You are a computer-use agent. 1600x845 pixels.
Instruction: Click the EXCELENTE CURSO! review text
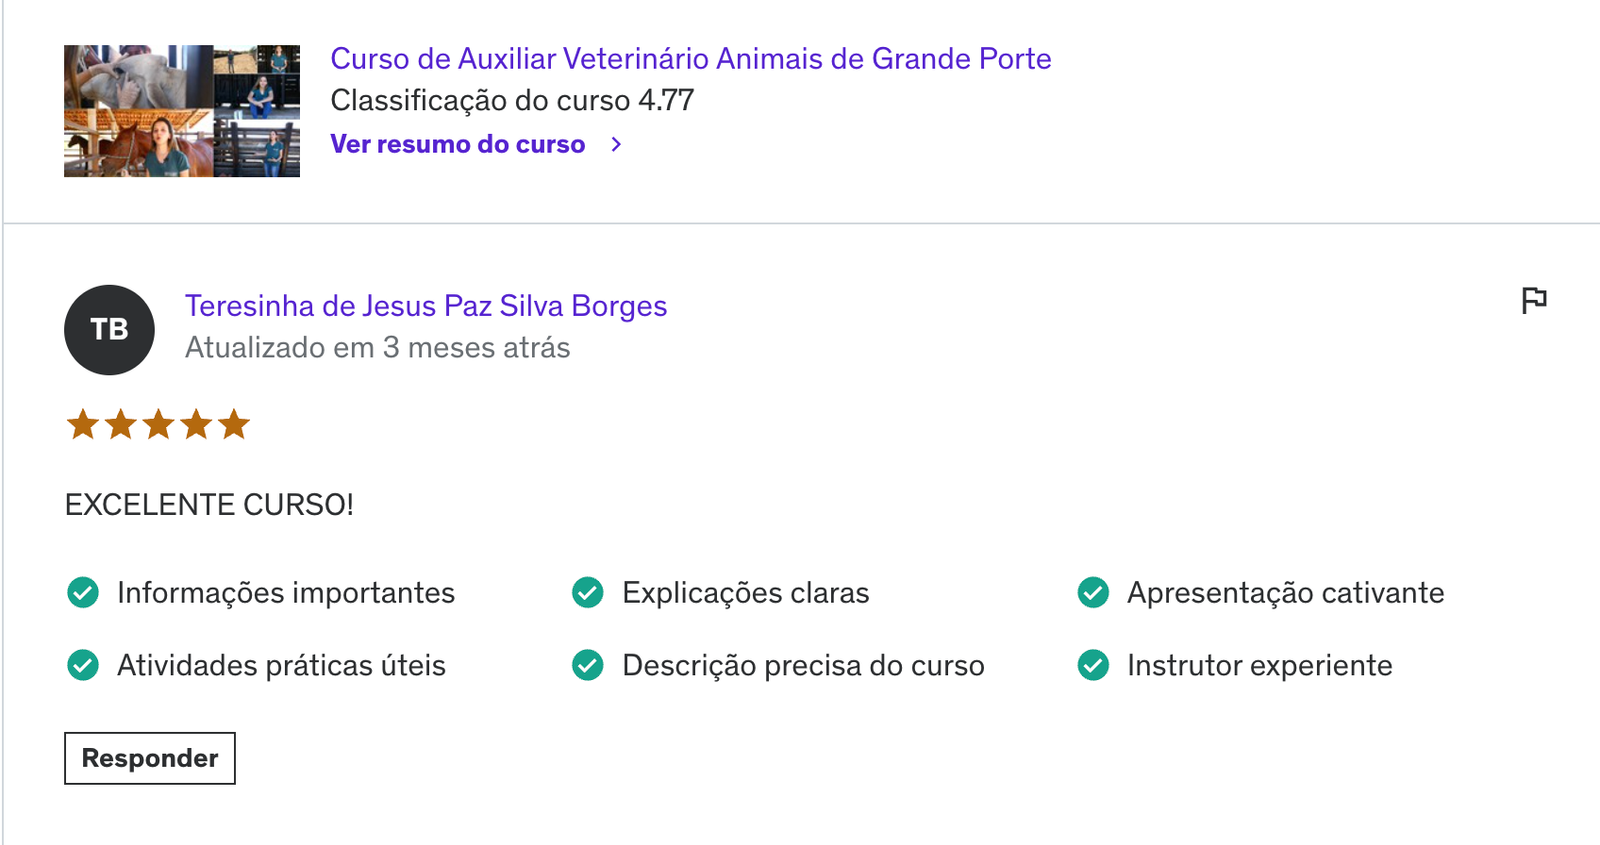coord(209,505)
